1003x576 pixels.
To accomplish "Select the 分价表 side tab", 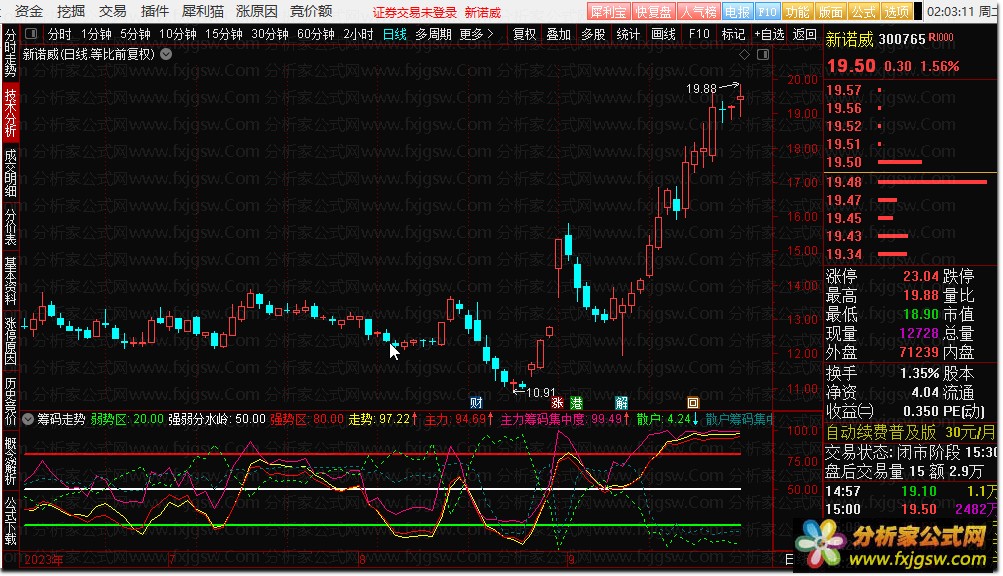I will (10, 227).
